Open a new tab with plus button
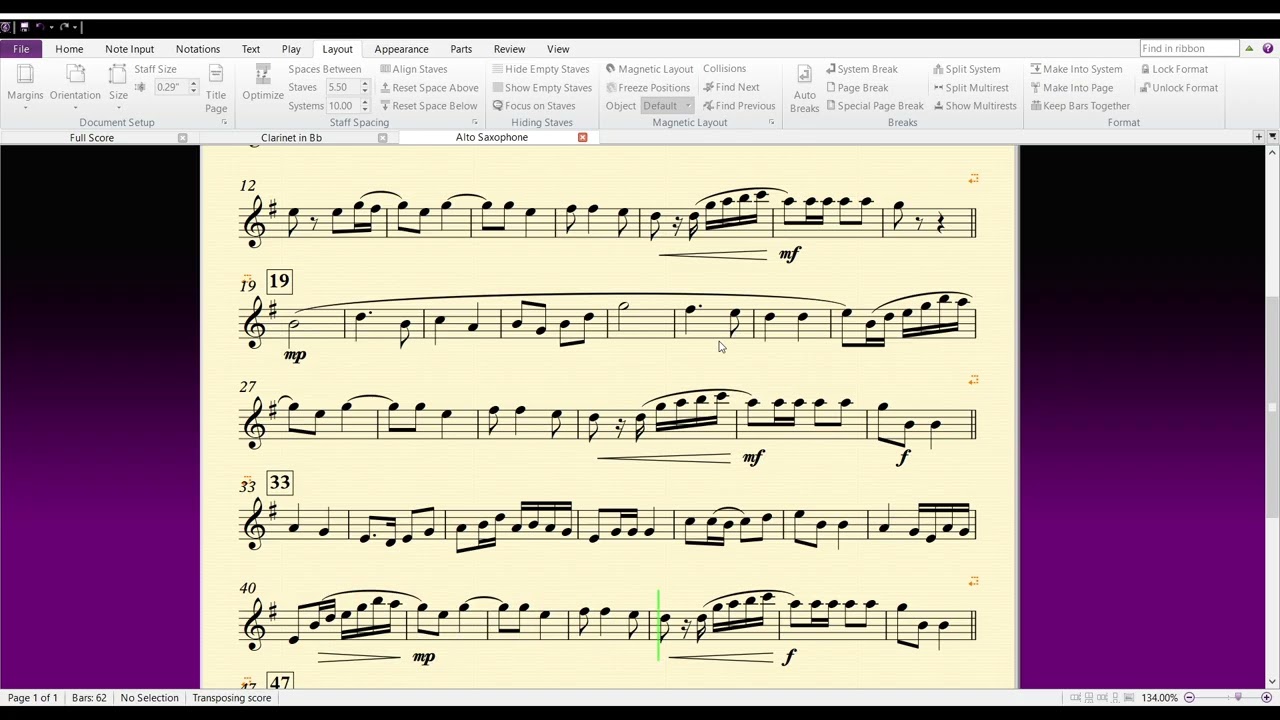The image size is (1280, 720). 1259,136
